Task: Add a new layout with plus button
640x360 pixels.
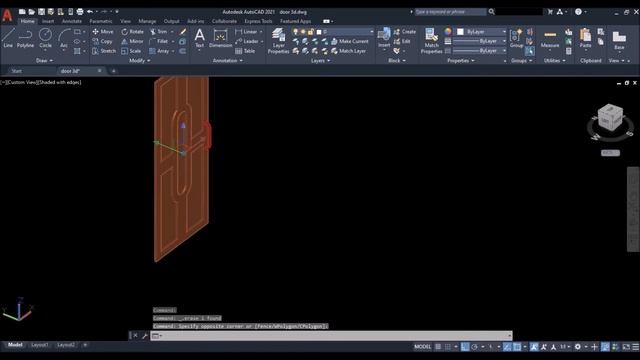Action: (85, 345)
